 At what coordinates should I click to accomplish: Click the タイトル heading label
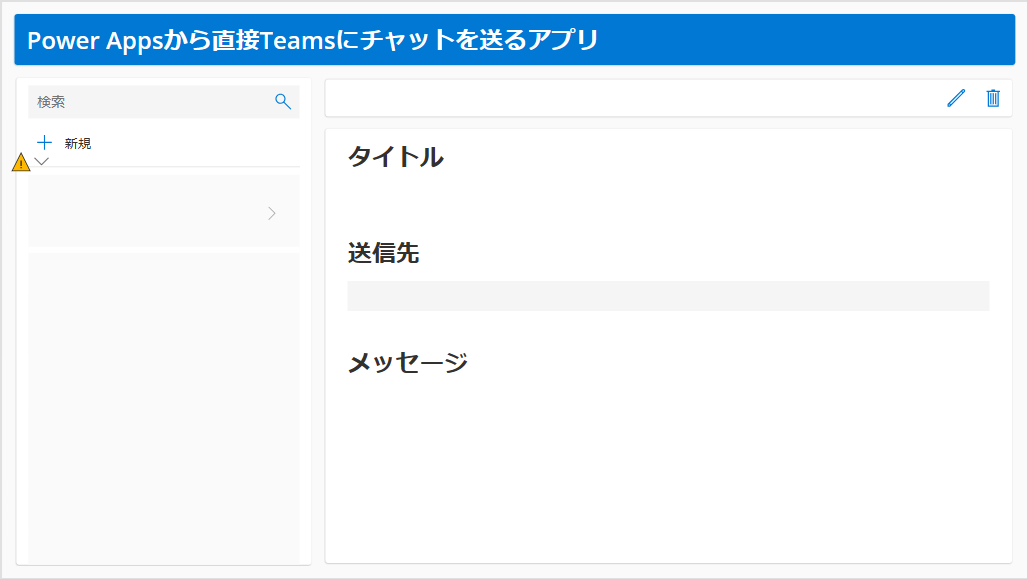point(396,157)
